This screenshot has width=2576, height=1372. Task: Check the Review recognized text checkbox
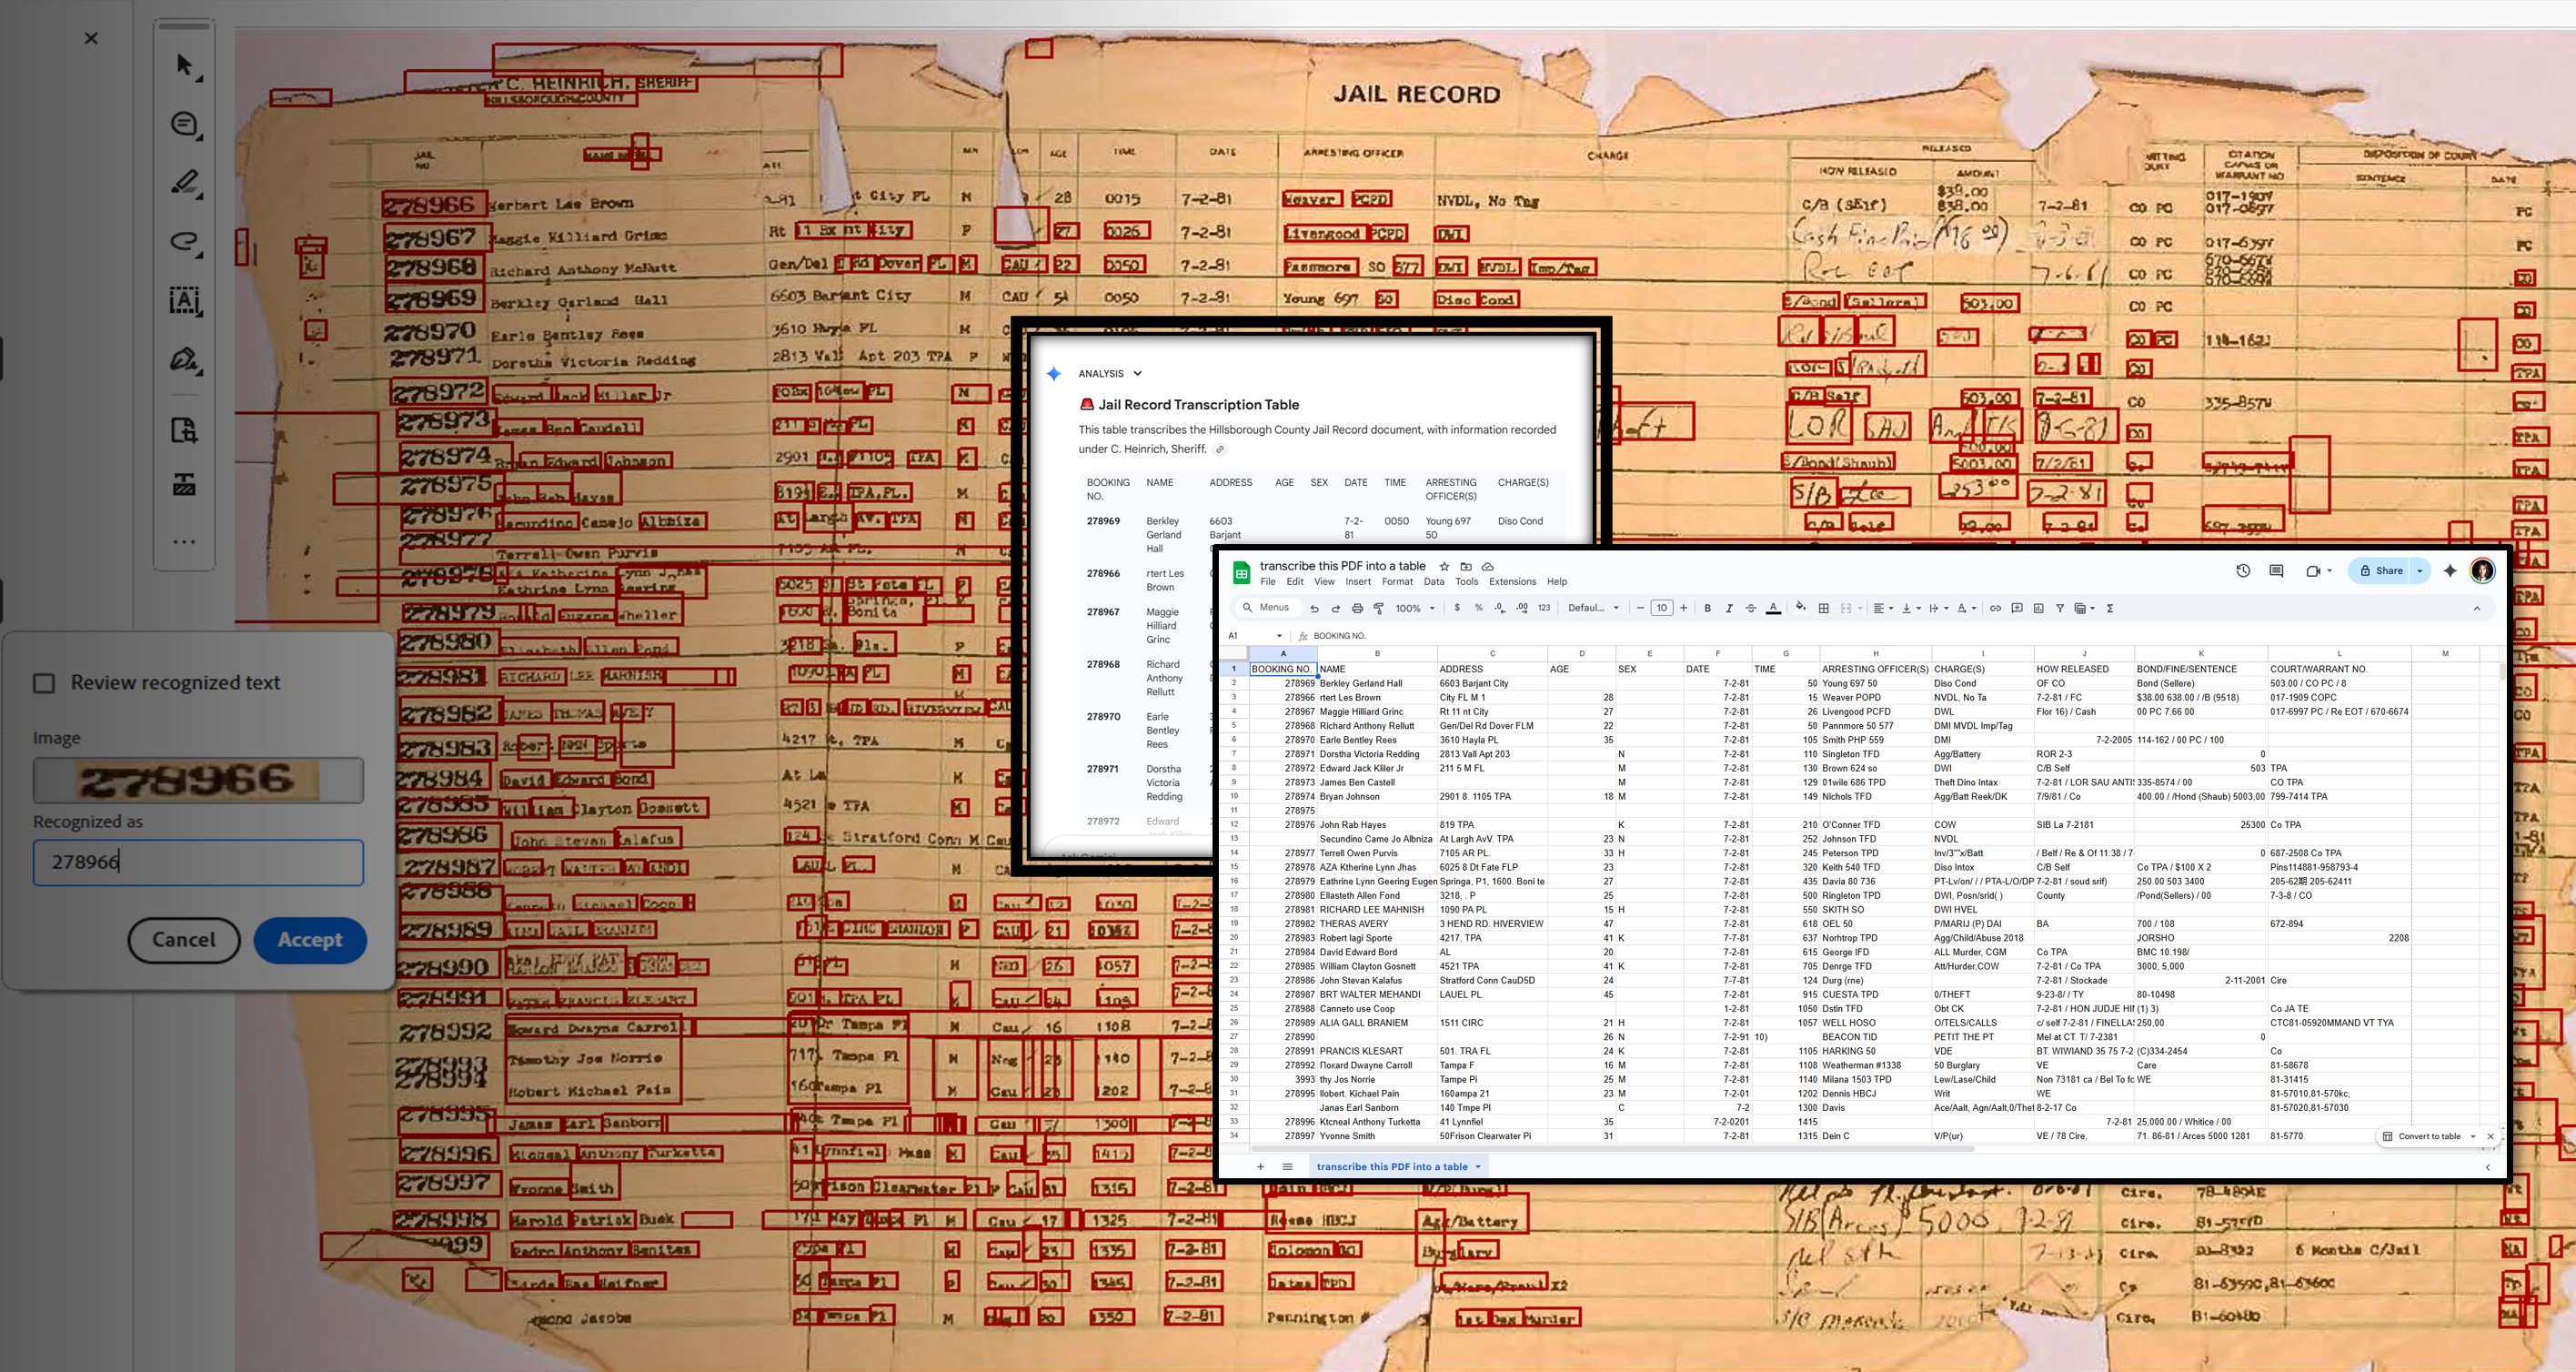(x=44, y=683)
